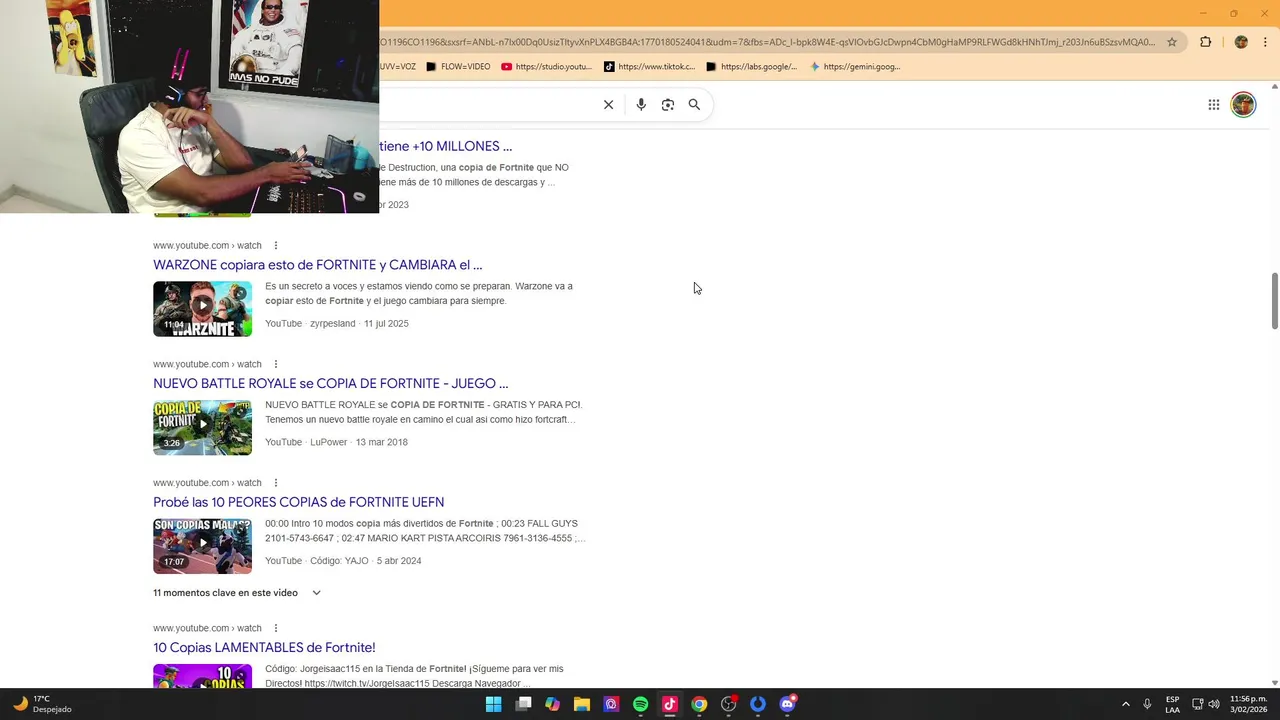Click date 11 jul 2025

click(x=386, y=324)
